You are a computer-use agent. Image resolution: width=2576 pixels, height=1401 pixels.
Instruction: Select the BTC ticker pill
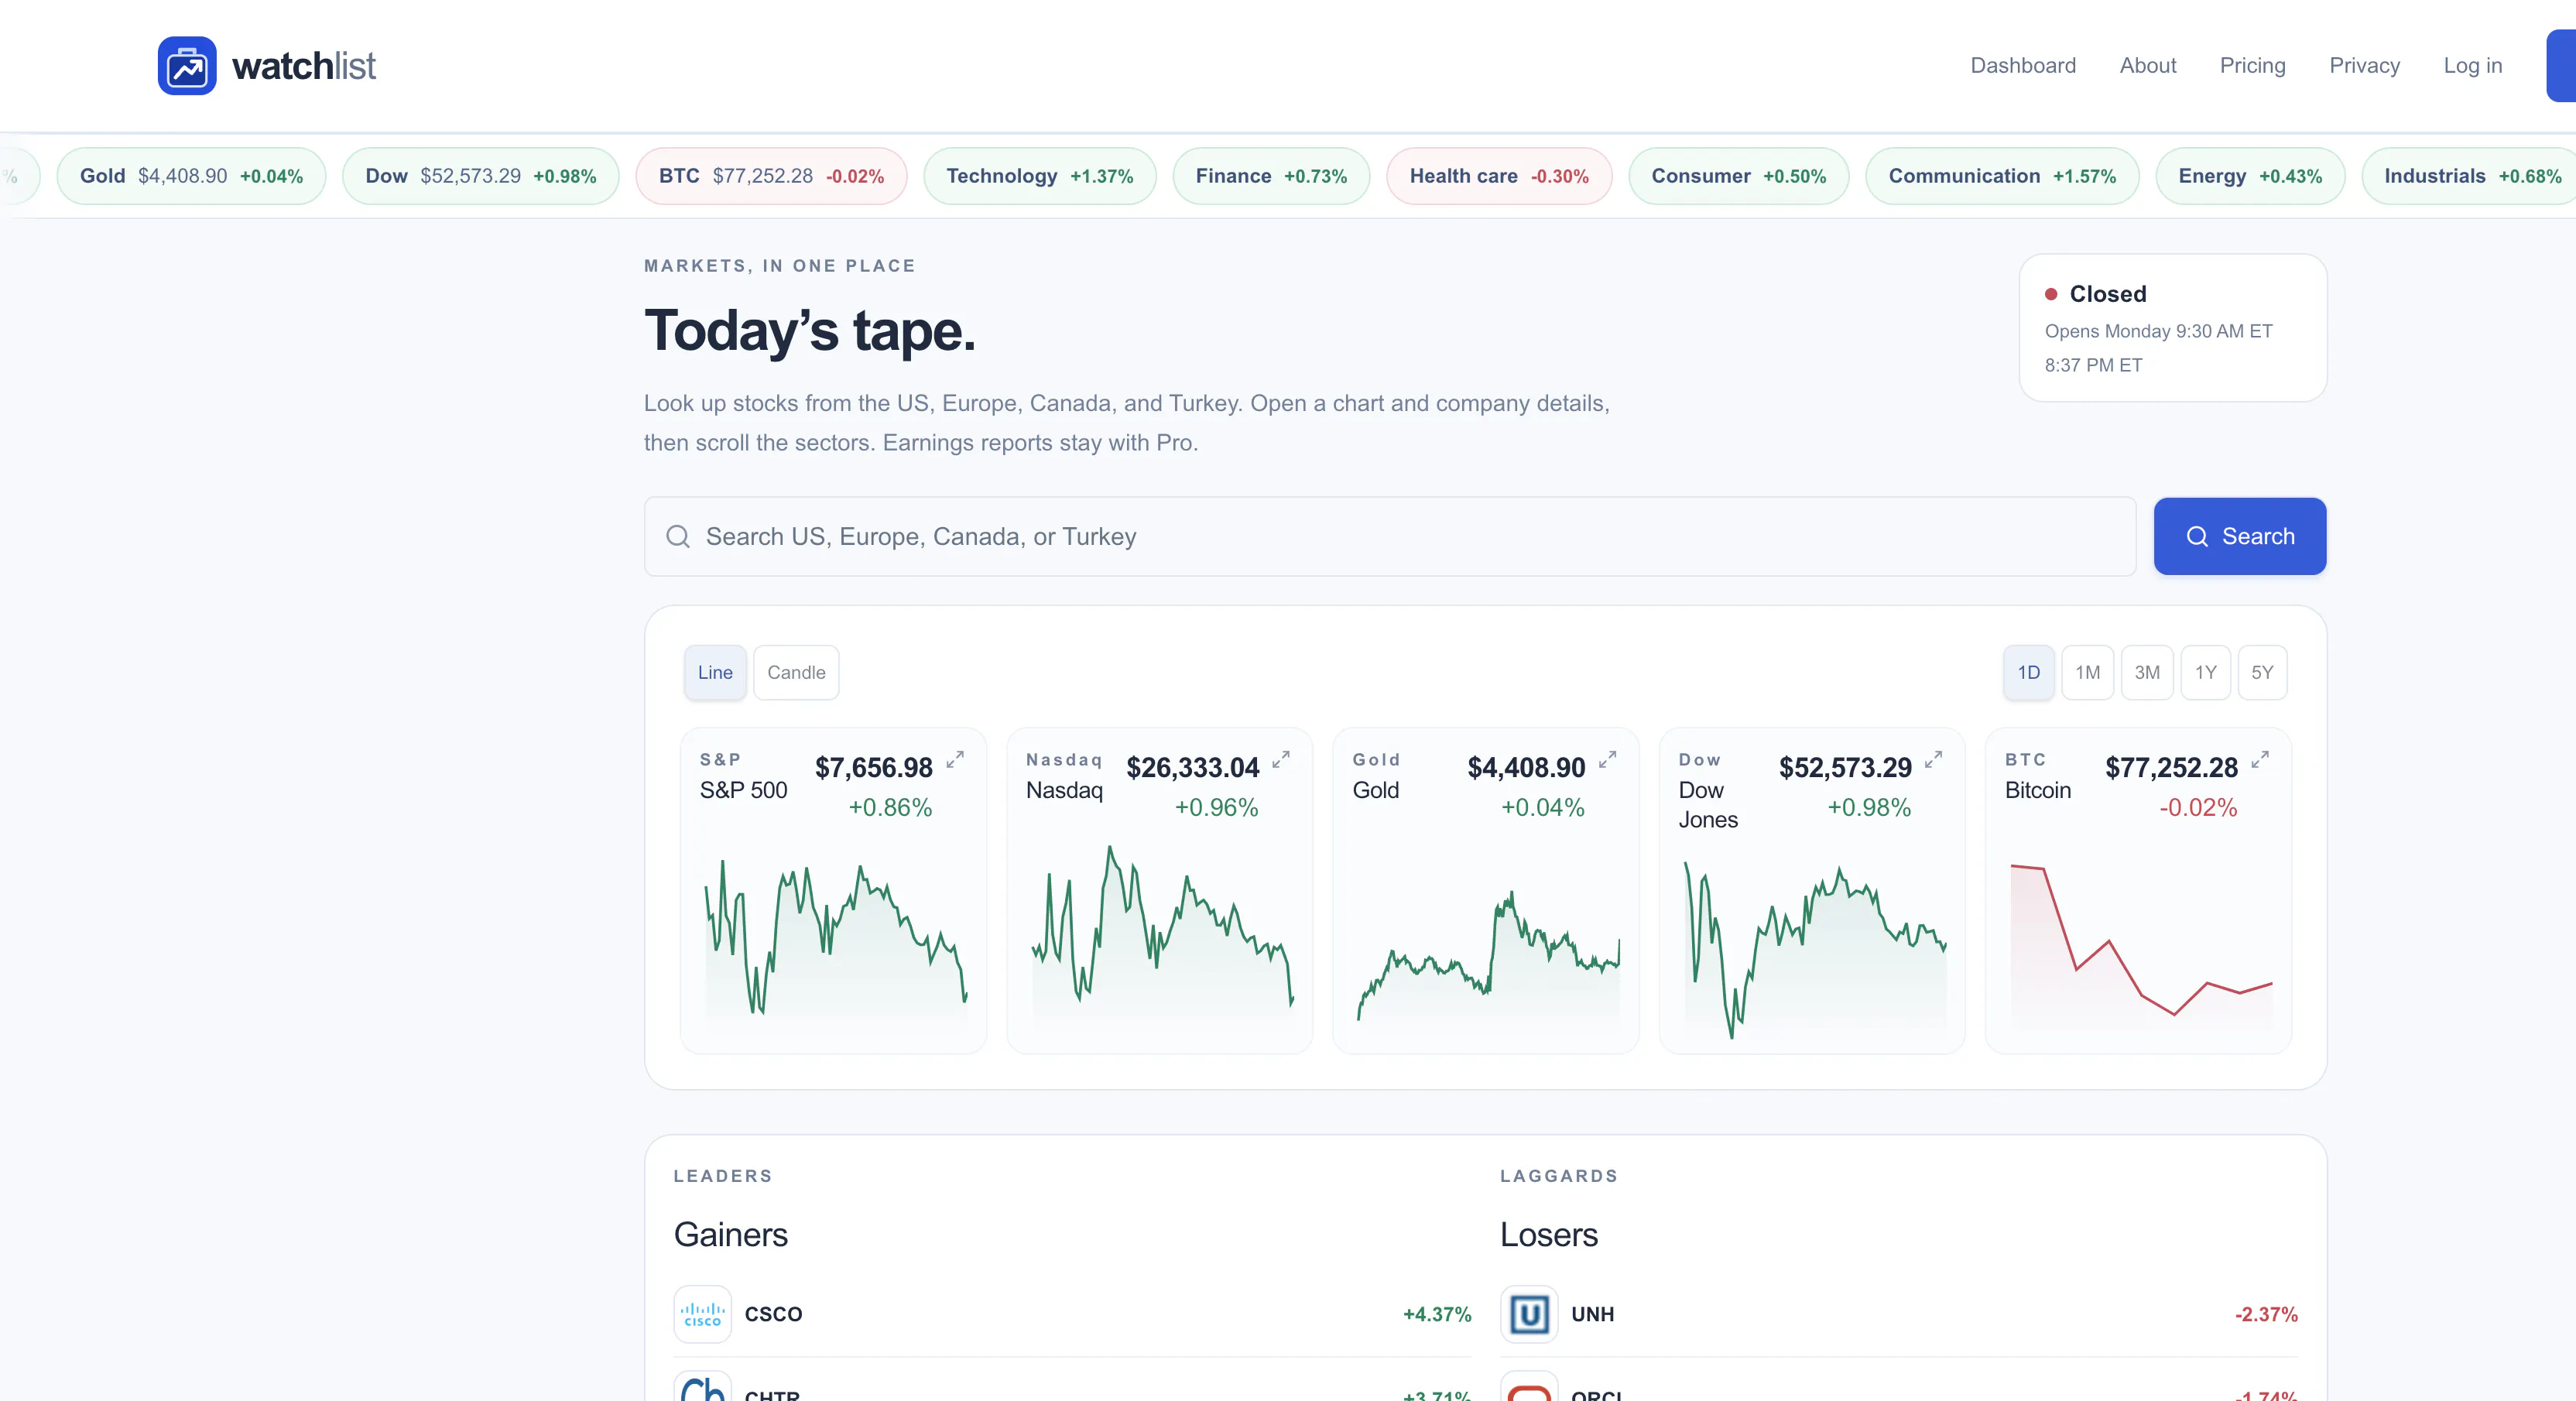click(x=771, y=176)
